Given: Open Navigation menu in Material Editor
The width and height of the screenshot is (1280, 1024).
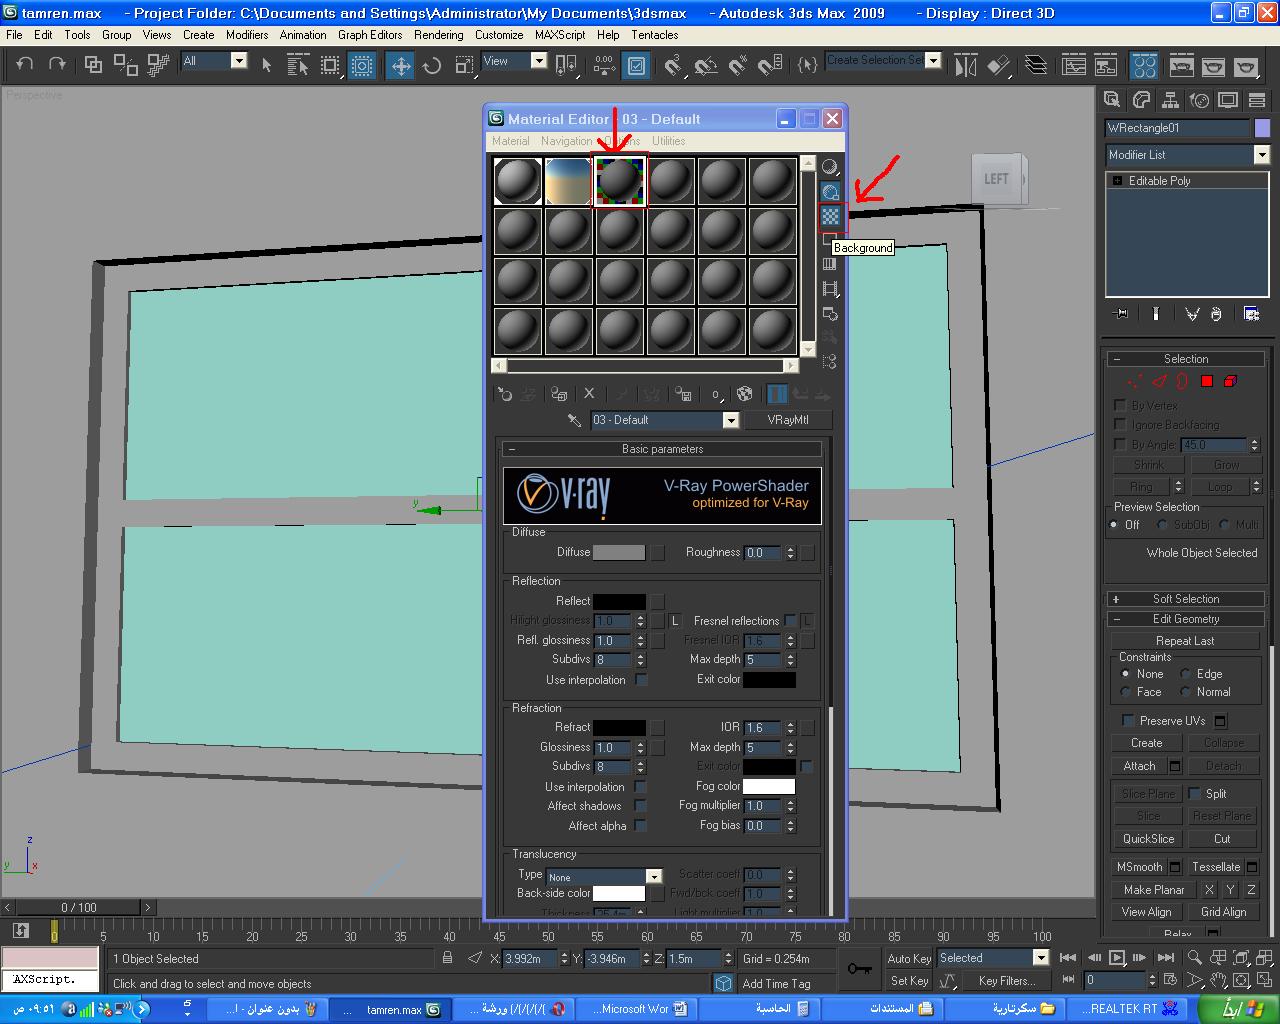Looking at the screenshot, I should click(566, 141).
